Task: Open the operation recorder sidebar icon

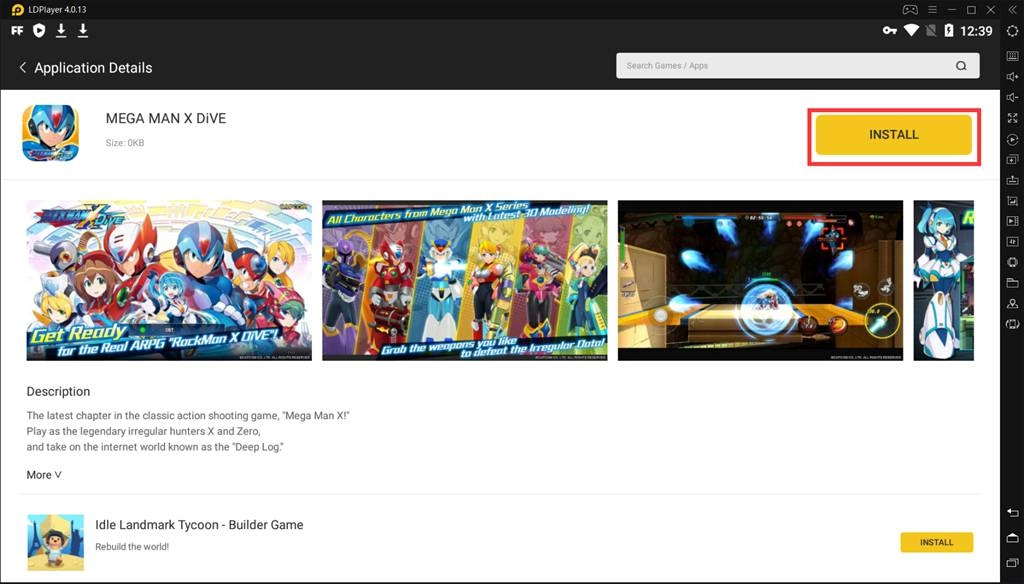Action: pos(1012,139)
